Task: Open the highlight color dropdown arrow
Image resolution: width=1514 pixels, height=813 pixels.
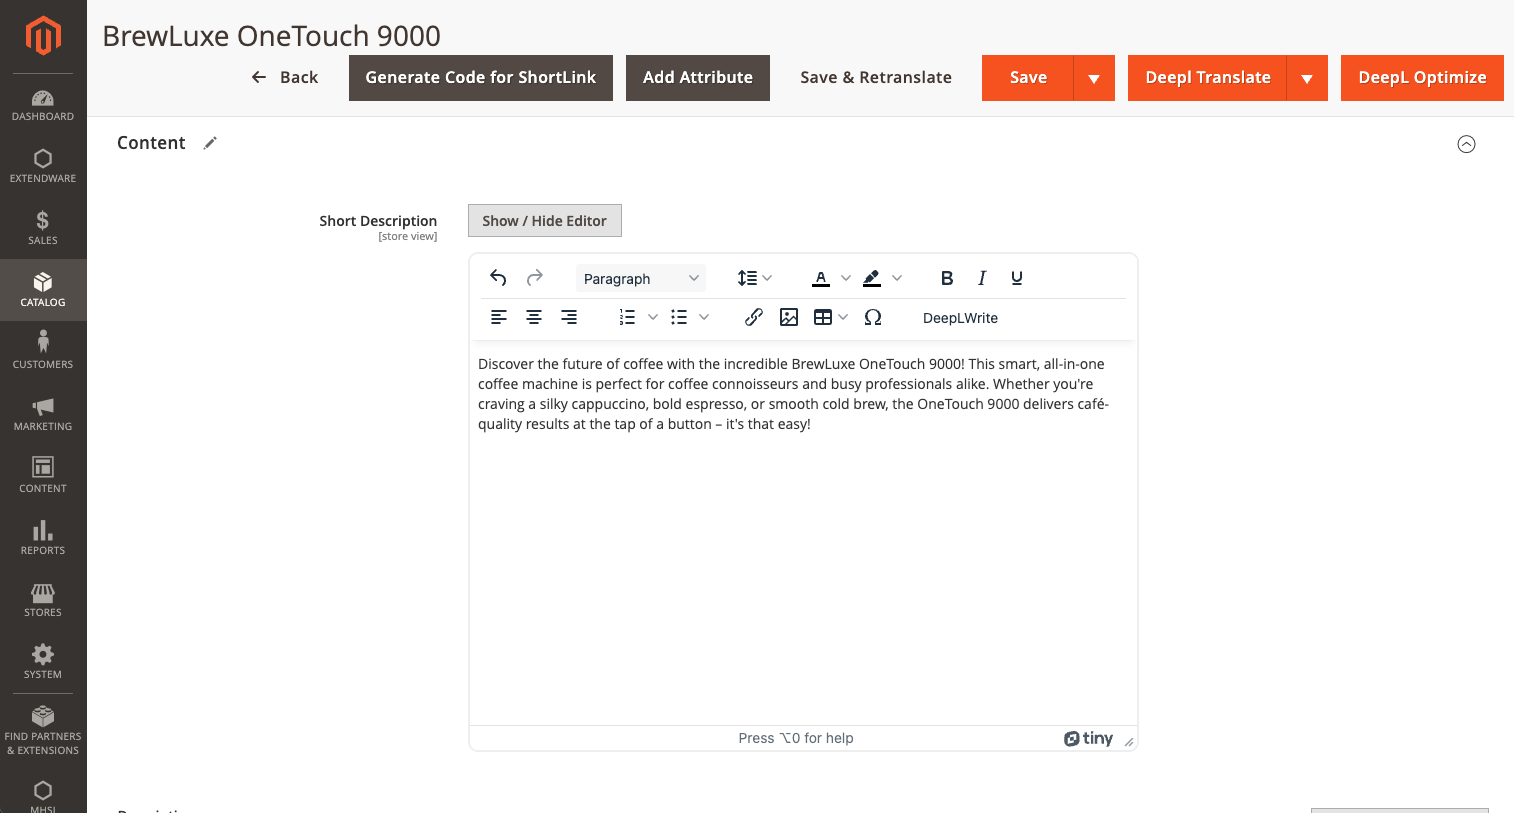Action: point(897,278)
